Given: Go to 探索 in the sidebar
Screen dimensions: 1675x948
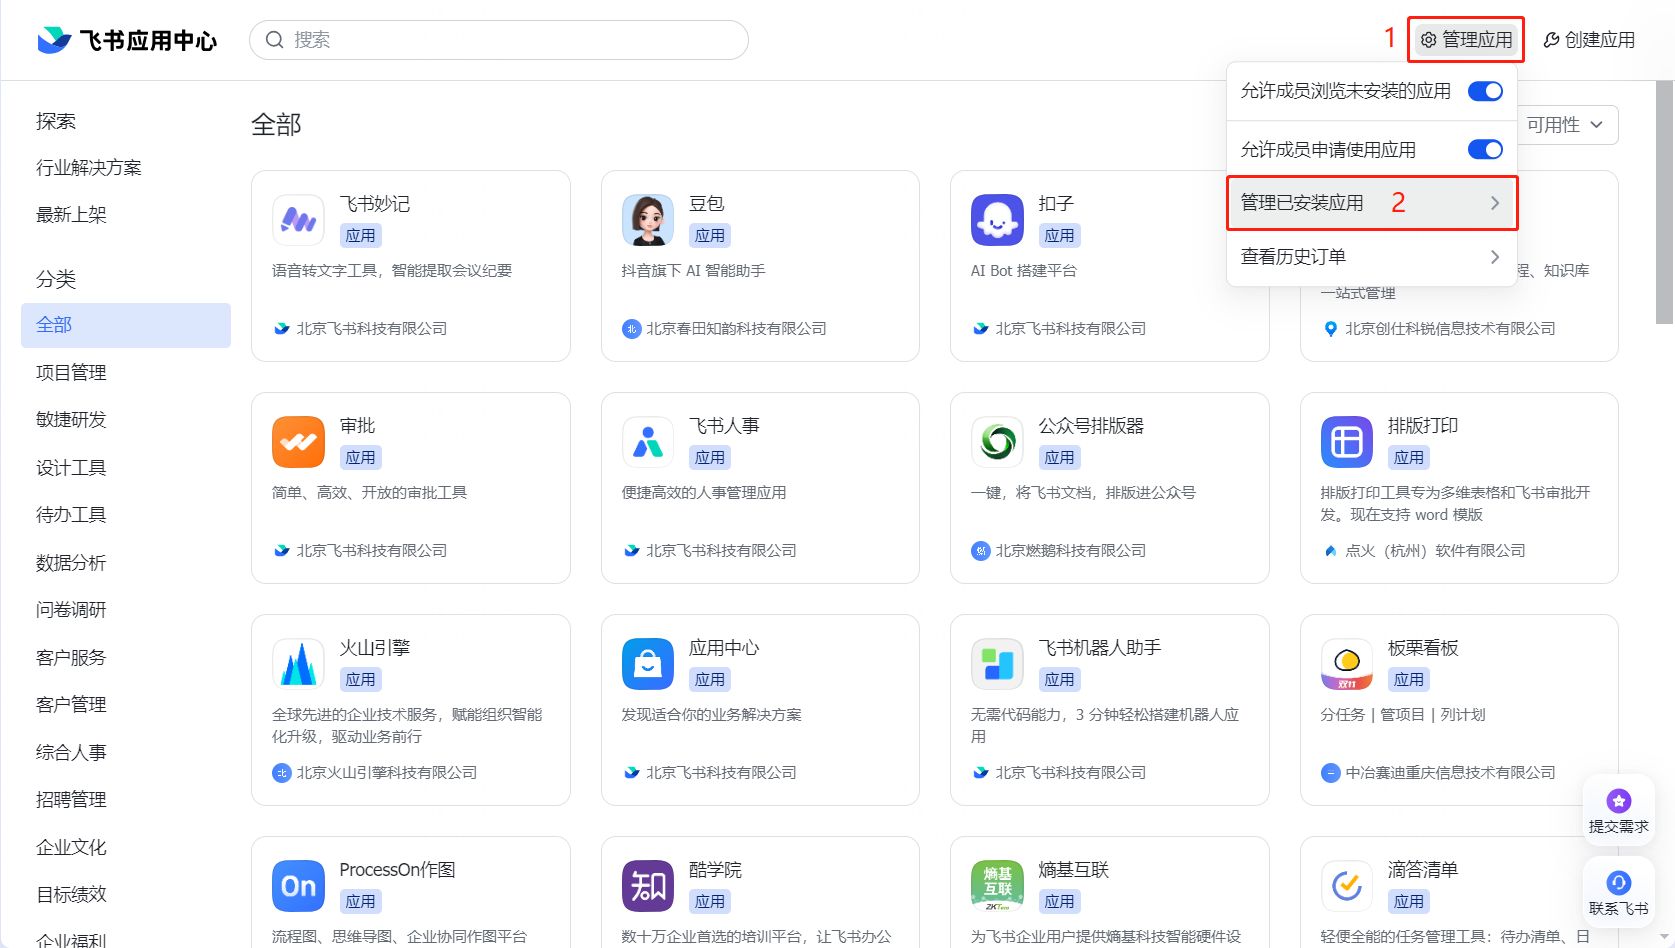Looking at the screenshot, I should (56, 121).
